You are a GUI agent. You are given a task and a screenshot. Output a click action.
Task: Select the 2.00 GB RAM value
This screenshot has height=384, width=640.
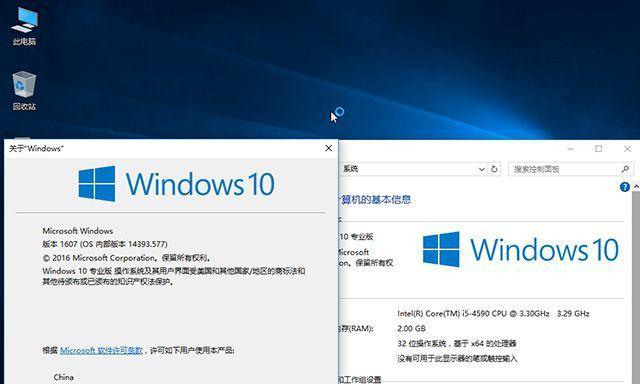tap(411, 328)
